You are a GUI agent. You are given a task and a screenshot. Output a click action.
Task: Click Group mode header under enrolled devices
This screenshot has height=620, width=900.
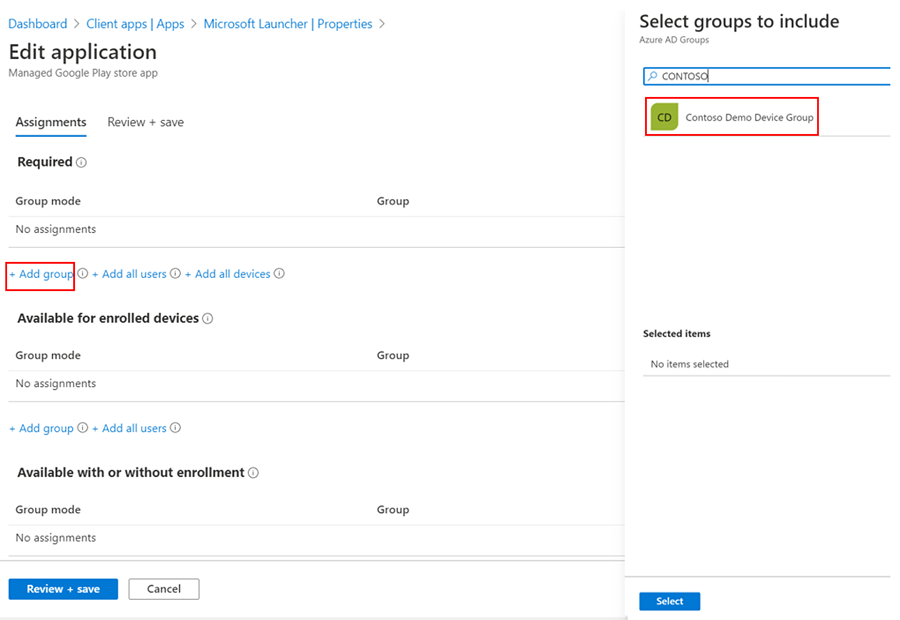point(48,356)
